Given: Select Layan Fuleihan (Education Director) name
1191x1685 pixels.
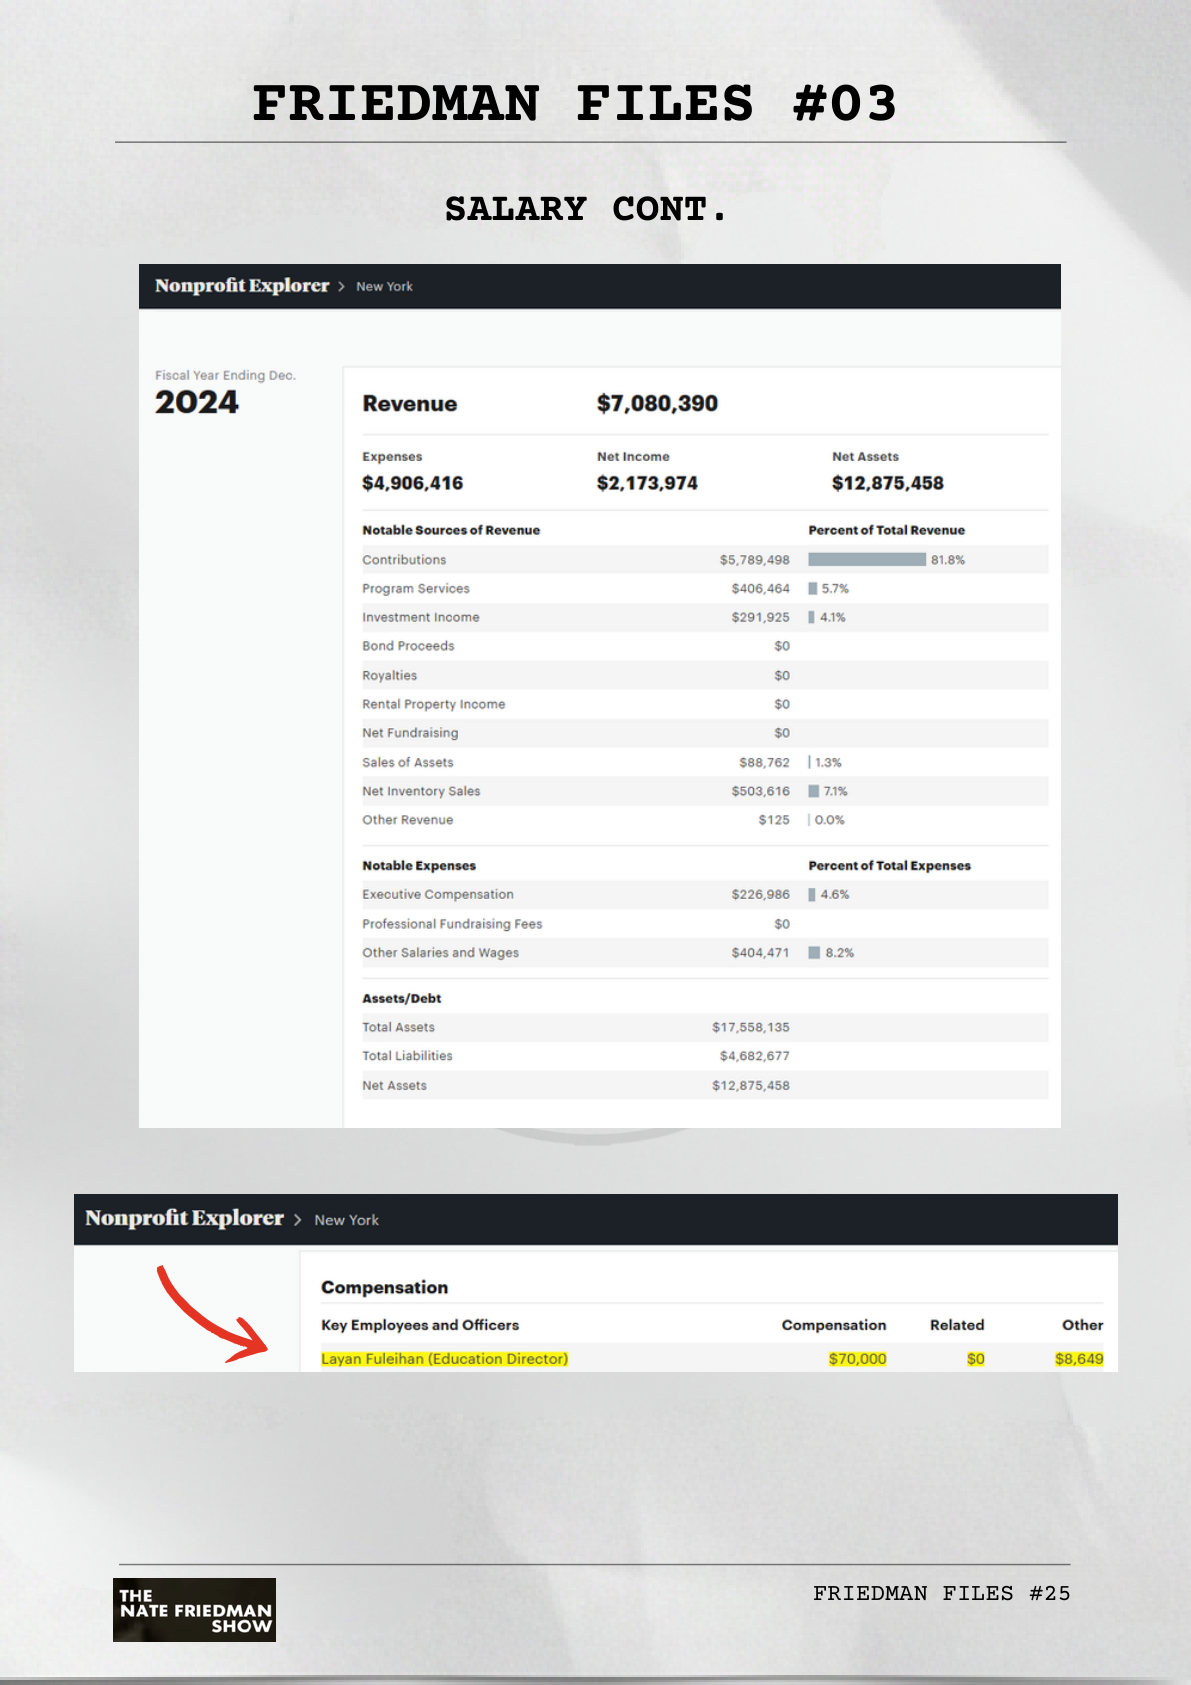Looking at the screenshot, I should pos(444,1359).
